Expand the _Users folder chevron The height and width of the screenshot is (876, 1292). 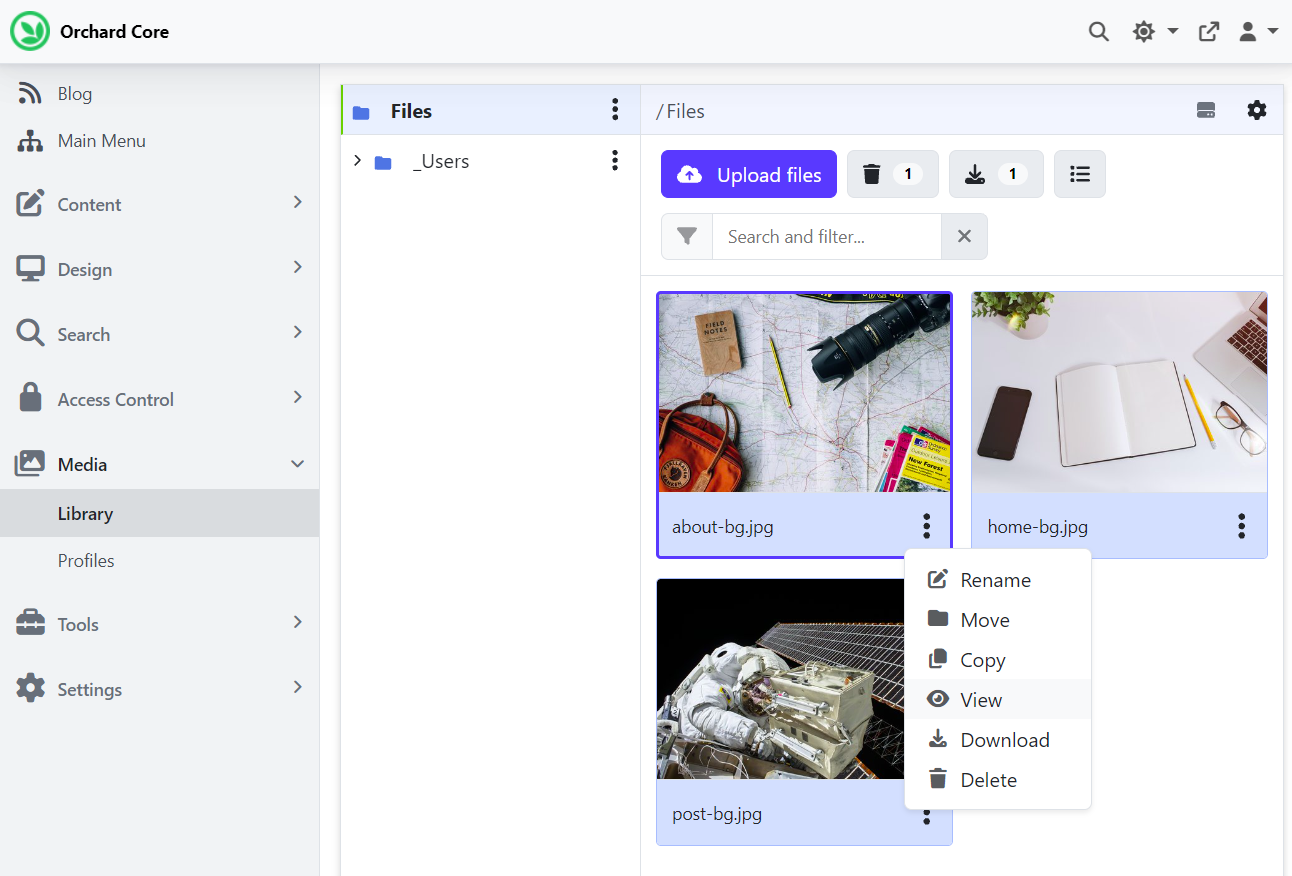coord(357,160)
